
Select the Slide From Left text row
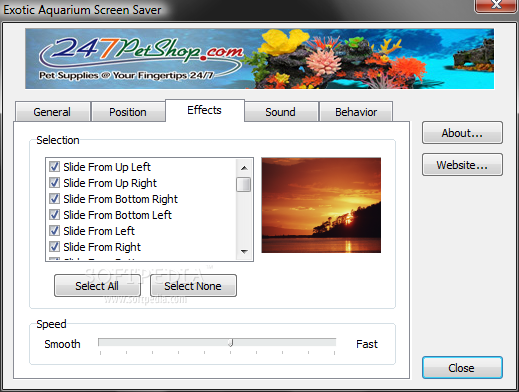[99, 231]
